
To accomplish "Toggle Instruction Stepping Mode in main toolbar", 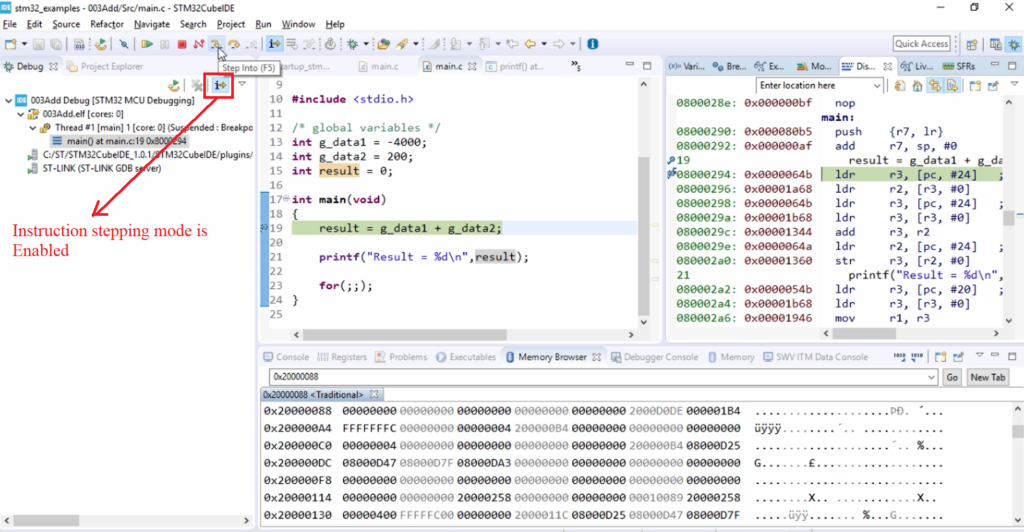I will coord(274,44).
